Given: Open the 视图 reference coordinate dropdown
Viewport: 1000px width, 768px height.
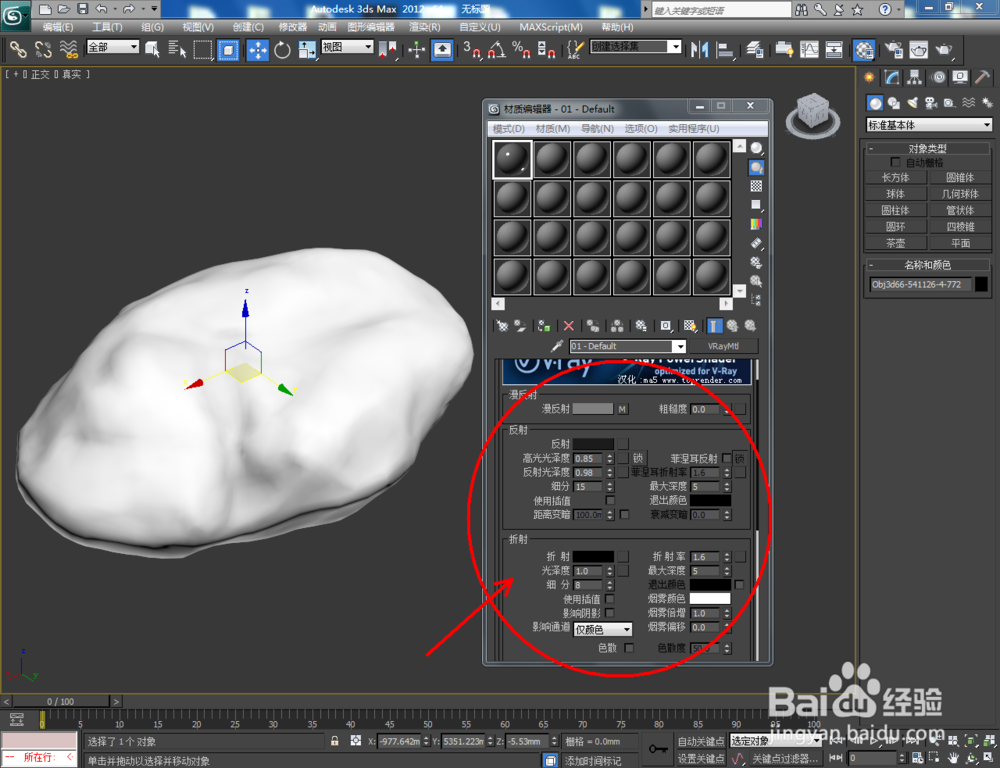Looking at the screenshot, I should click(347, 47).
